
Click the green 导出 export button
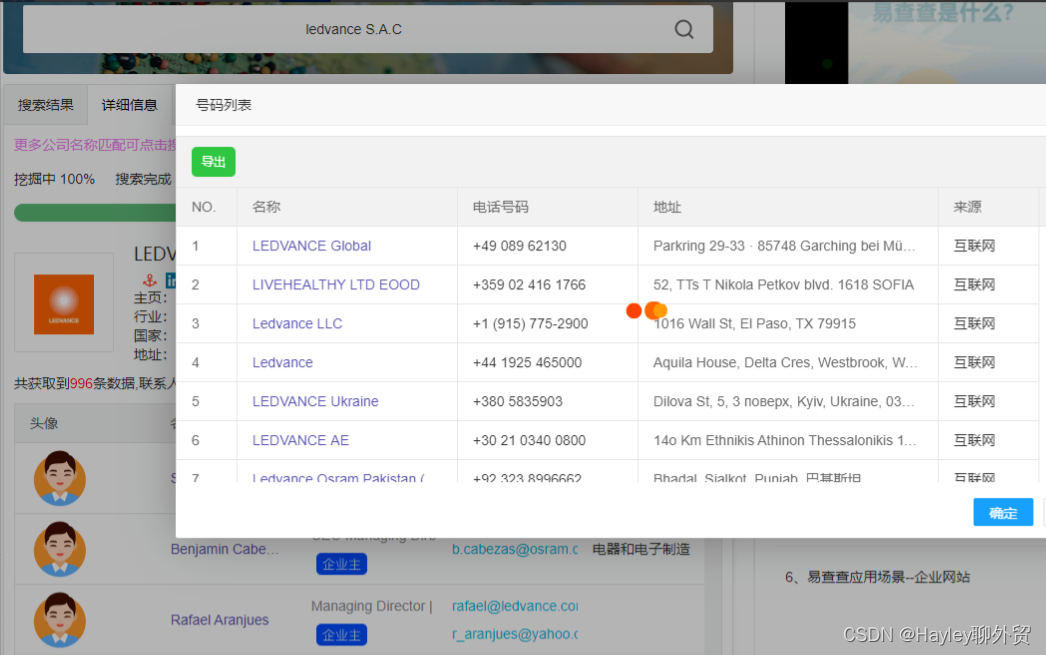coord(213,161)
